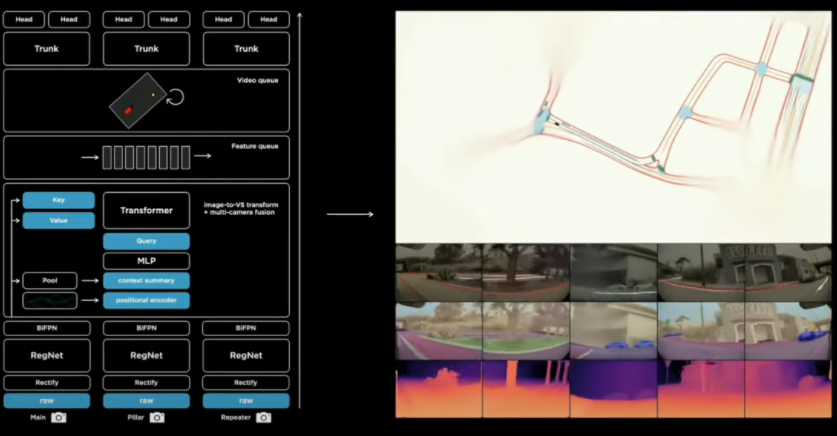Image resolution: width=837 pixels, height=436 pixels.
Task: Click the depth map showing a tree trunk
Action: coord(526,389)
